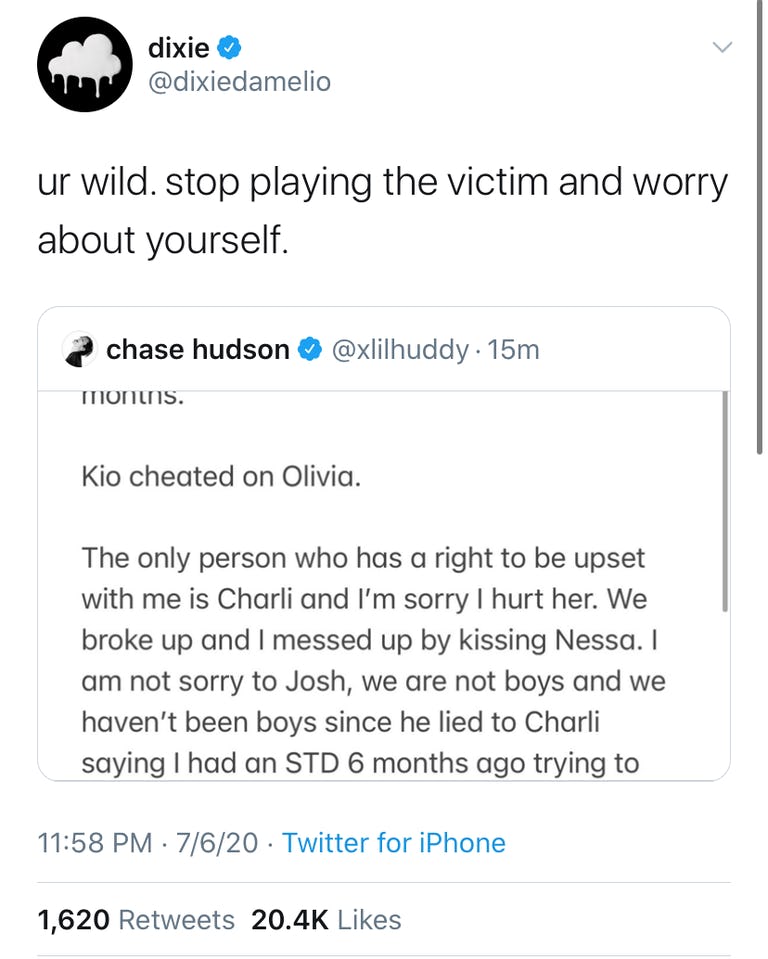The image size is (768, 959).
Task: Open dixie's cloud profile avatar
Action: (84, 64)
